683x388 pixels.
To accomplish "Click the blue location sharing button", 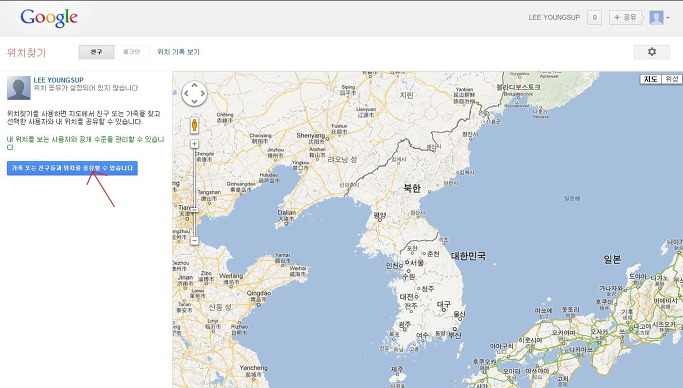I will 72,168.
